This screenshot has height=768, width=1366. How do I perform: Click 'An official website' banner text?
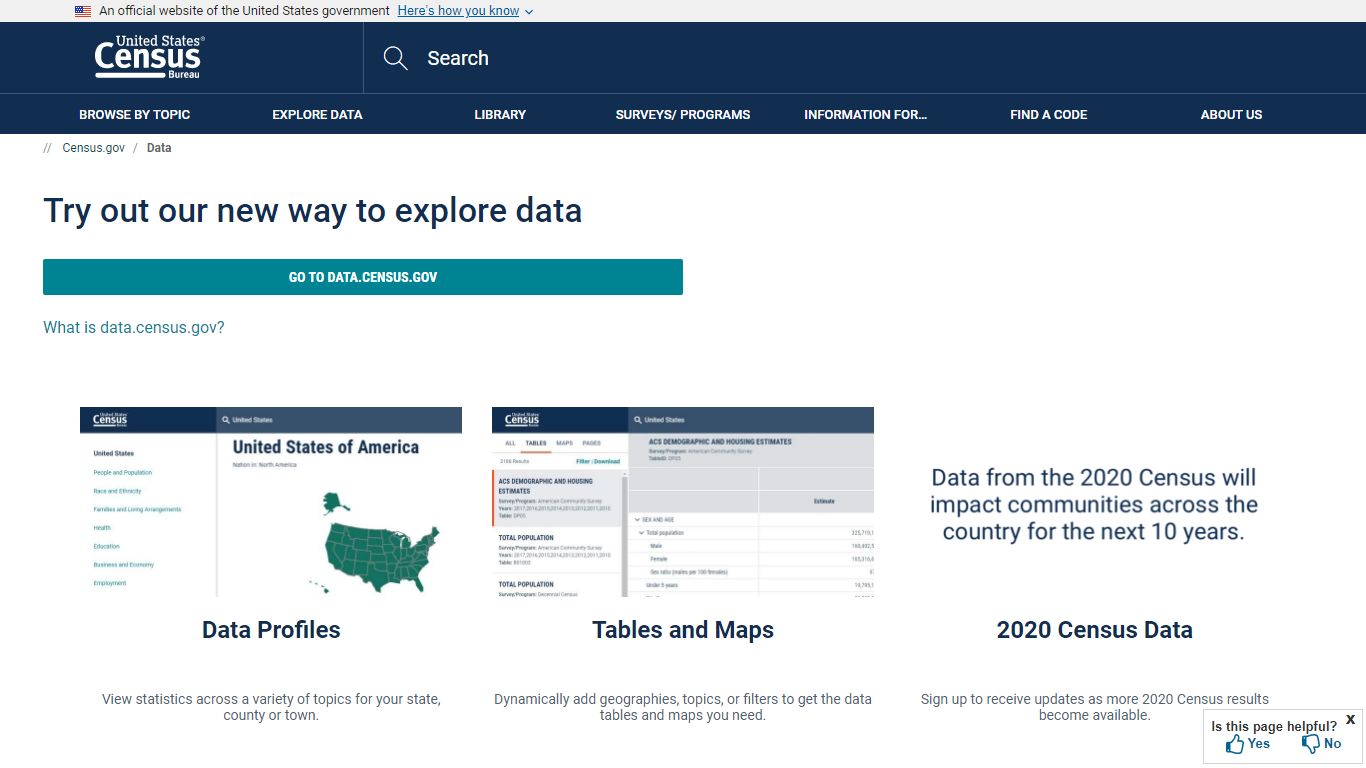click(244, 11)
